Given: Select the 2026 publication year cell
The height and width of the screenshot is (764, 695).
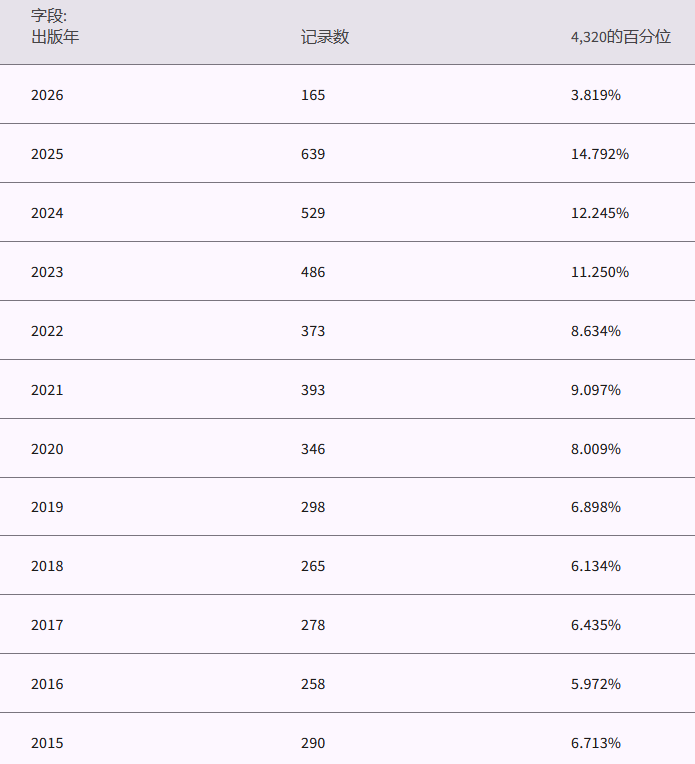Looking at the screenshot, I should (x=47, y=95).
